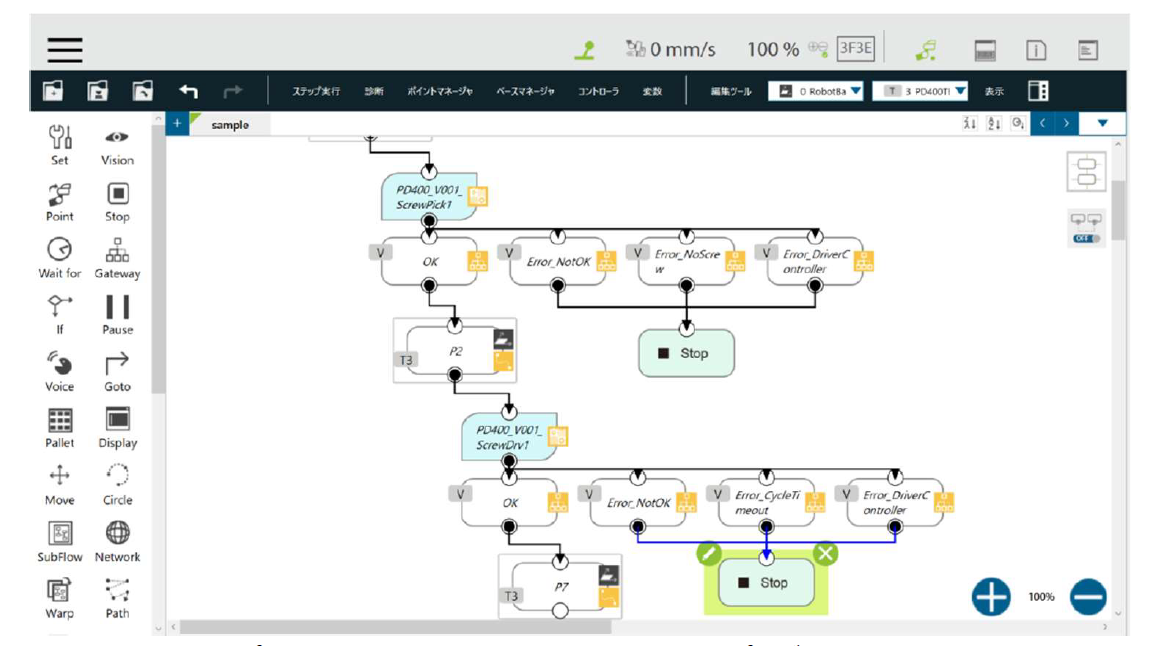Click the open project icon
This screenshot has width=1156, height=646.
pyautogui.click(x=142, y=91)
